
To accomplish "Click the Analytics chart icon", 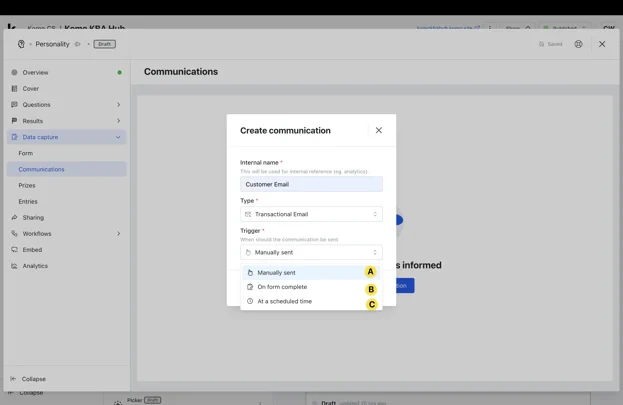I will click(14, 266).
